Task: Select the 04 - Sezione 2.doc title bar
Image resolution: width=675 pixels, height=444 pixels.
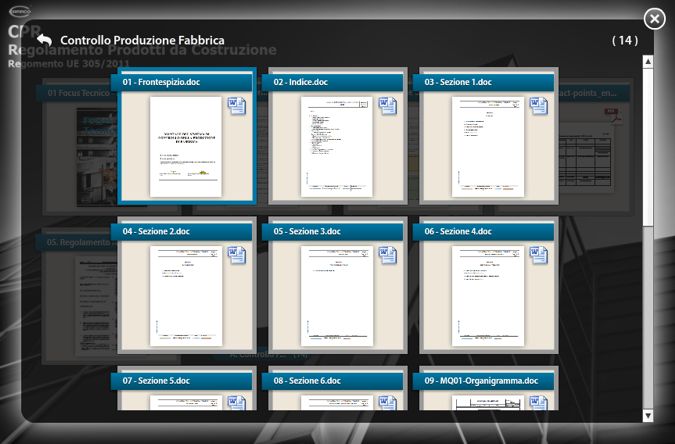Action: [185, 231]
